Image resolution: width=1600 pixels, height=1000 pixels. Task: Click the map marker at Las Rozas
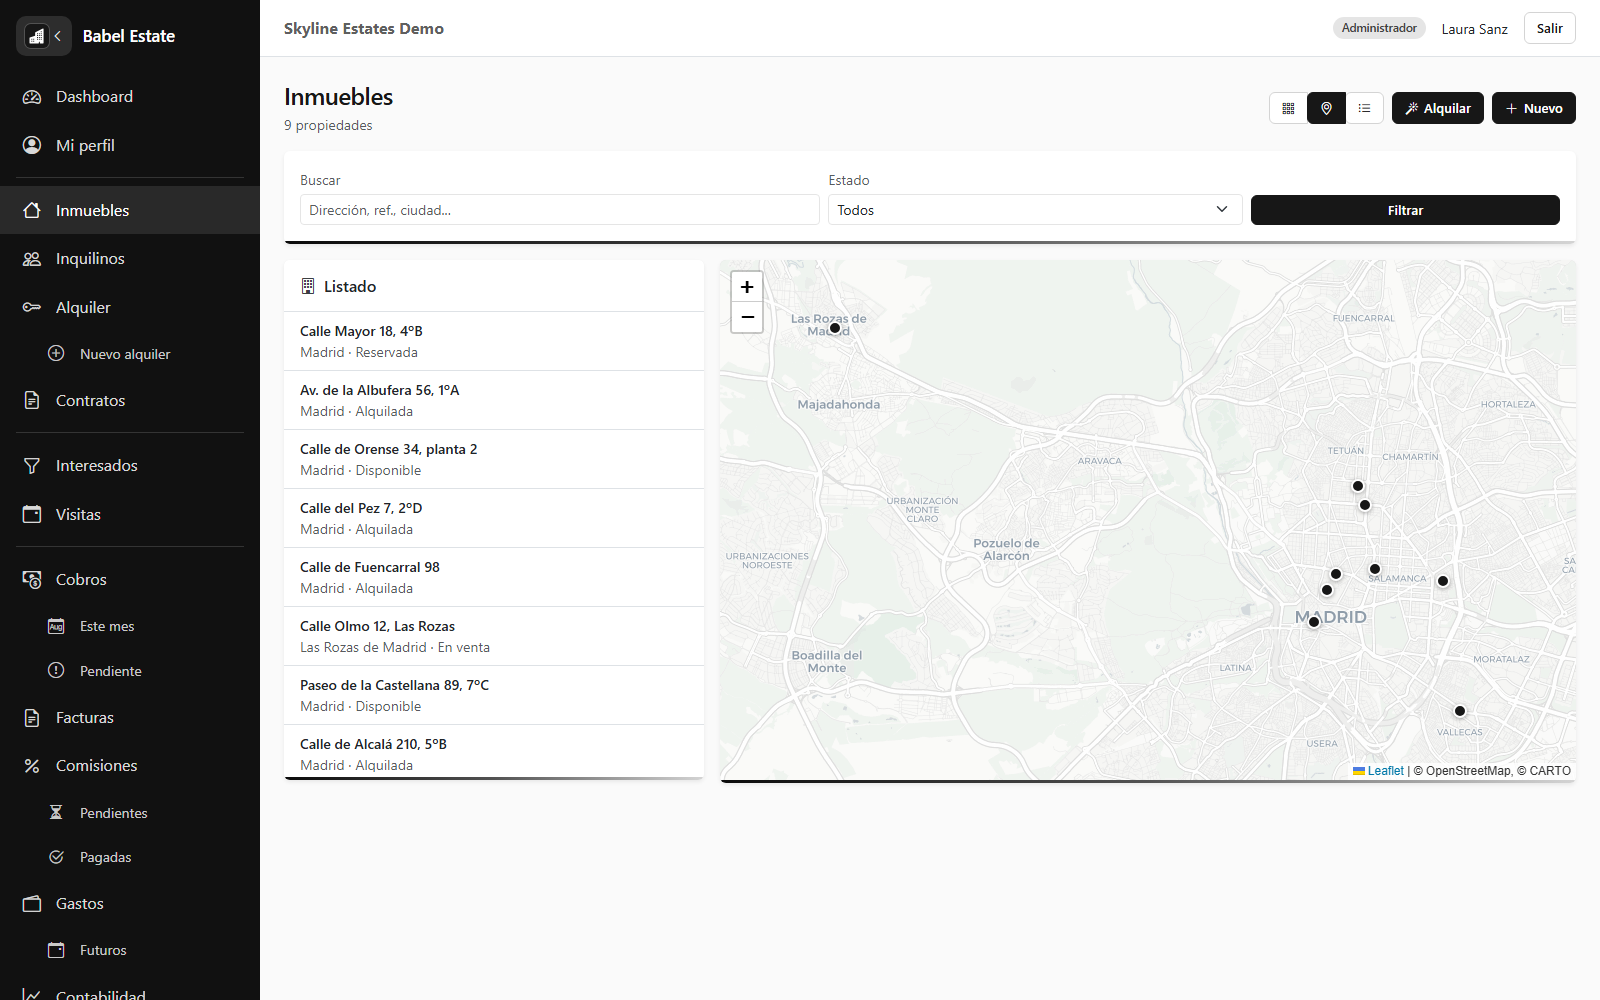835,328
